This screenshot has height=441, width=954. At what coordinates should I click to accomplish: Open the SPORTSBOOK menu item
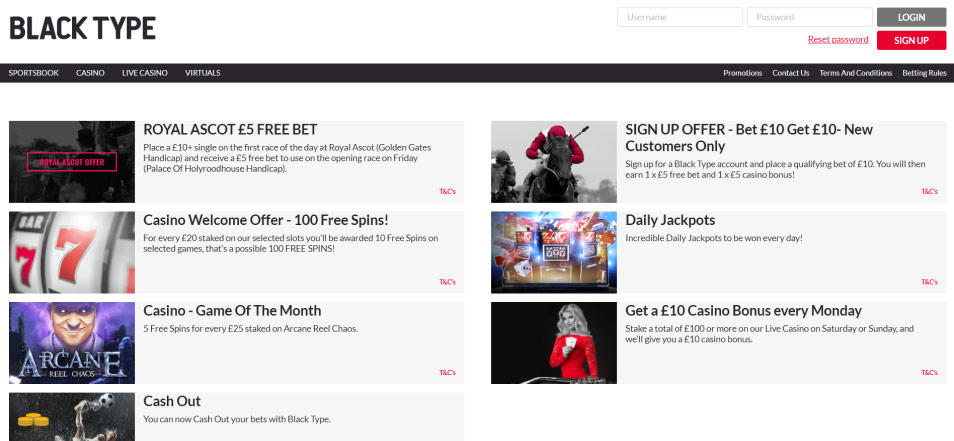coord(34,73)
